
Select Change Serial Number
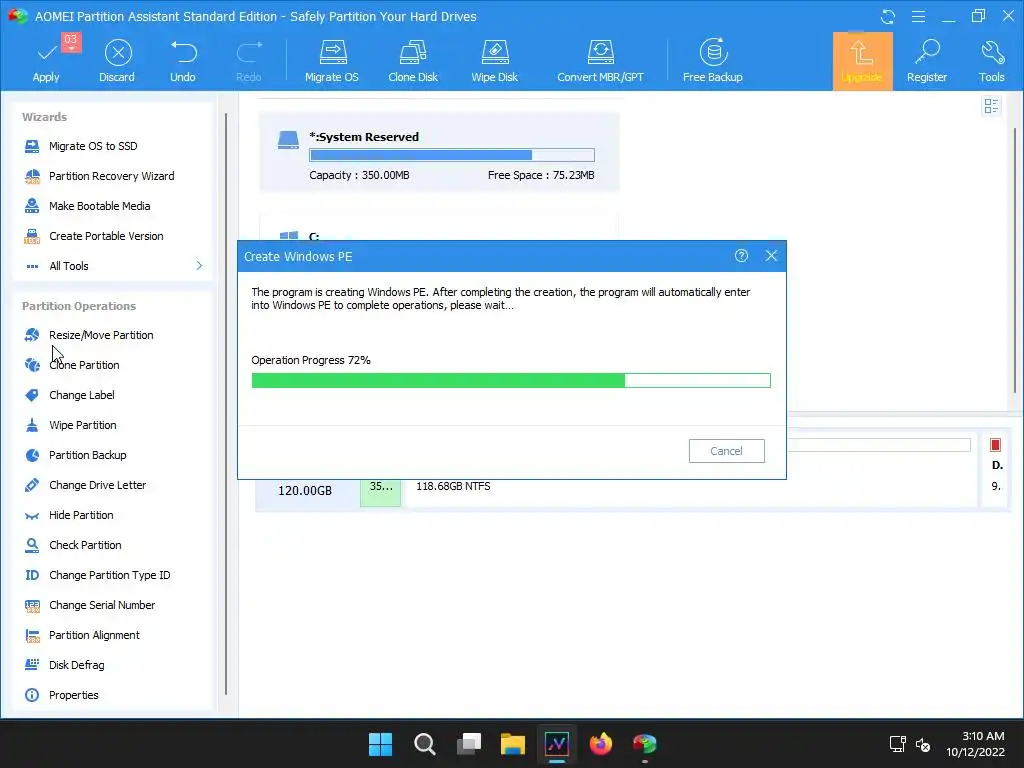pyautogui.click(x=102, y=605)
